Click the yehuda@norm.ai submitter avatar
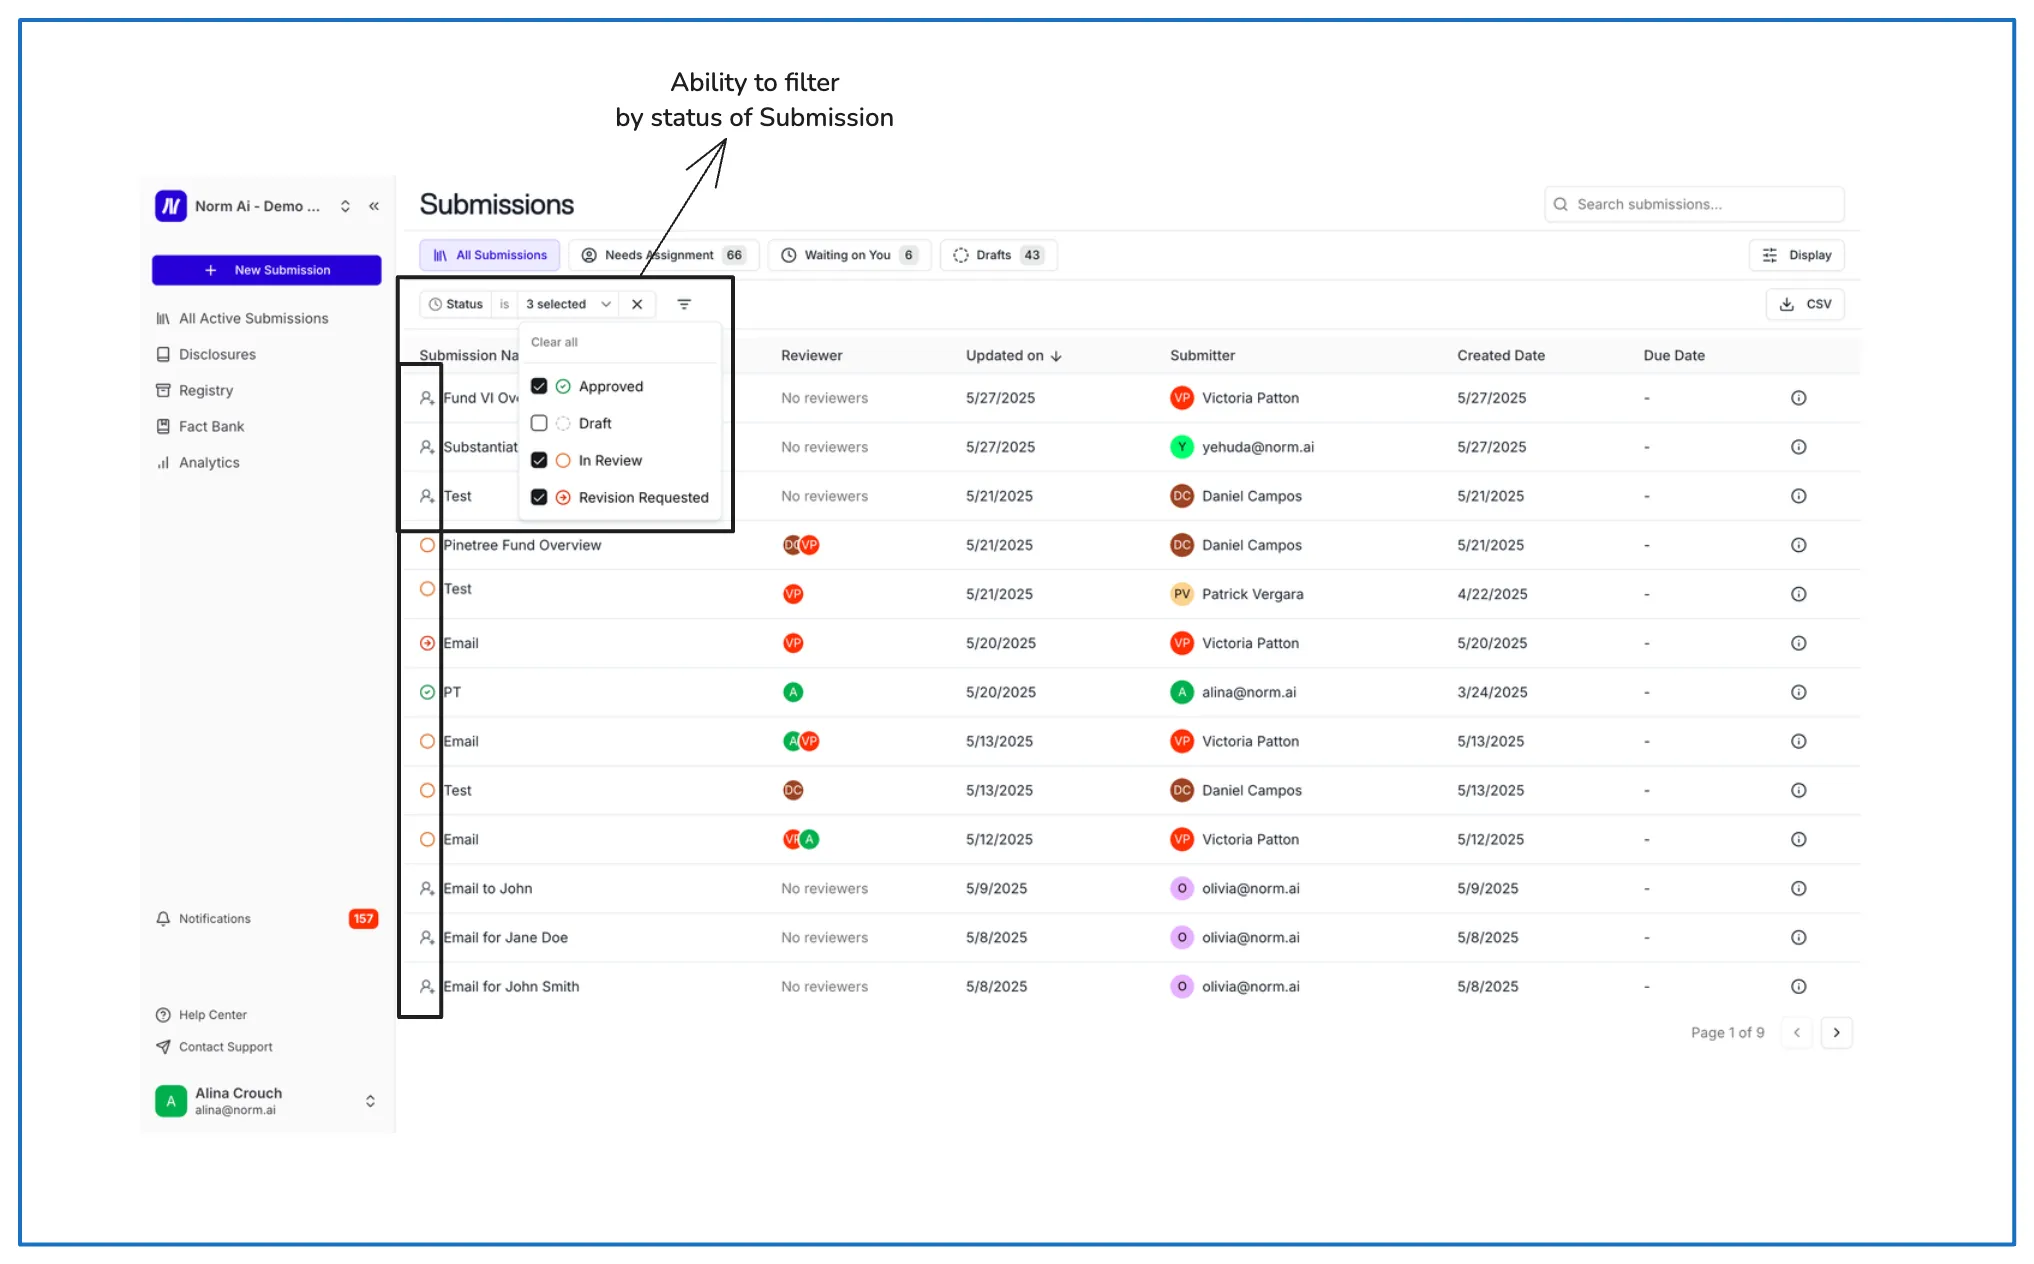The height and width of the screenshot is (1264, 2034). coord(1181,447)
